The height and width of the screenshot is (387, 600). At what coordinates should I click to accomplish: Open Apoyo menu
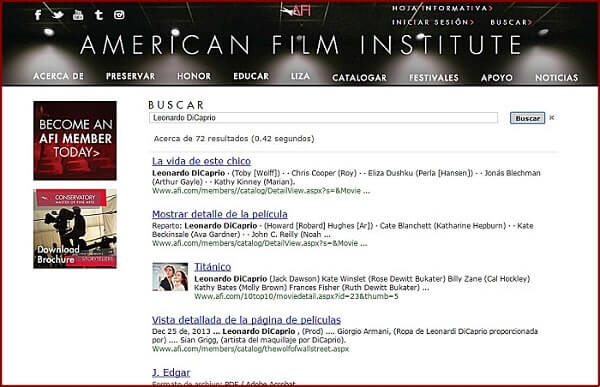pos(497,78)
